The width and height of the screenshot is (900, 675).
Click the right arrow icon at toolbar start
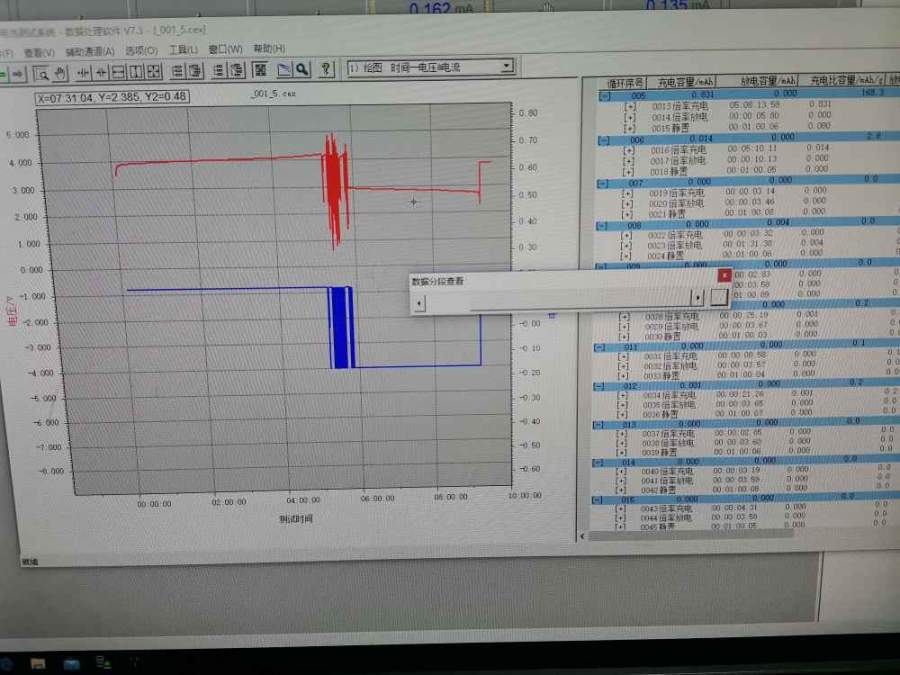click(17, 73)
